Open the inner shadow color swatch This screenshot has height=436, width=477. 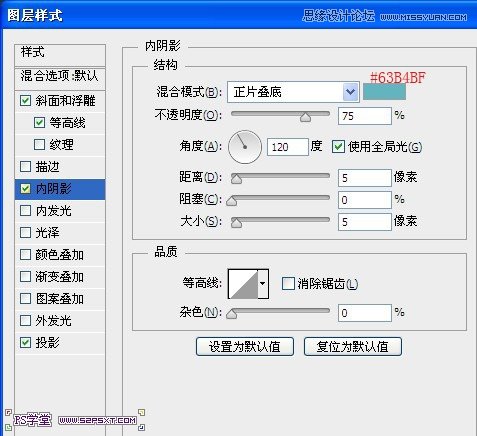384,92
